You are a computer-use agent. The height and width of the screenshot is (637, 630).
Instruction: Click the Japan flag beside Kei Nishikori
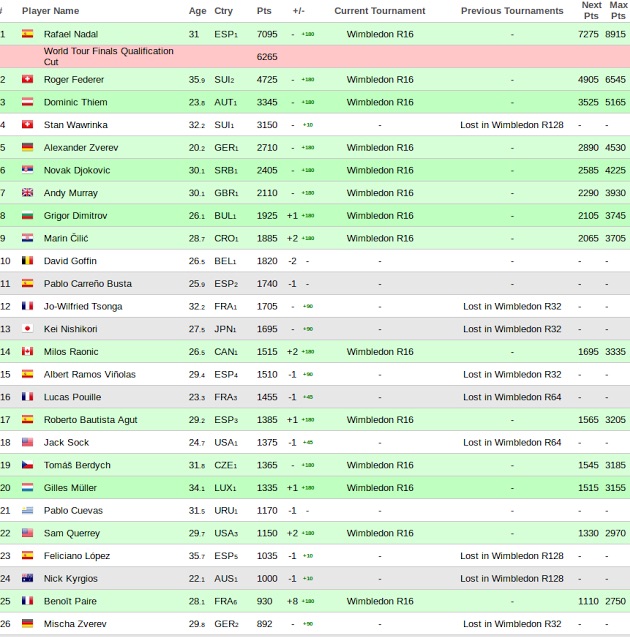click(x=27, y=329)
